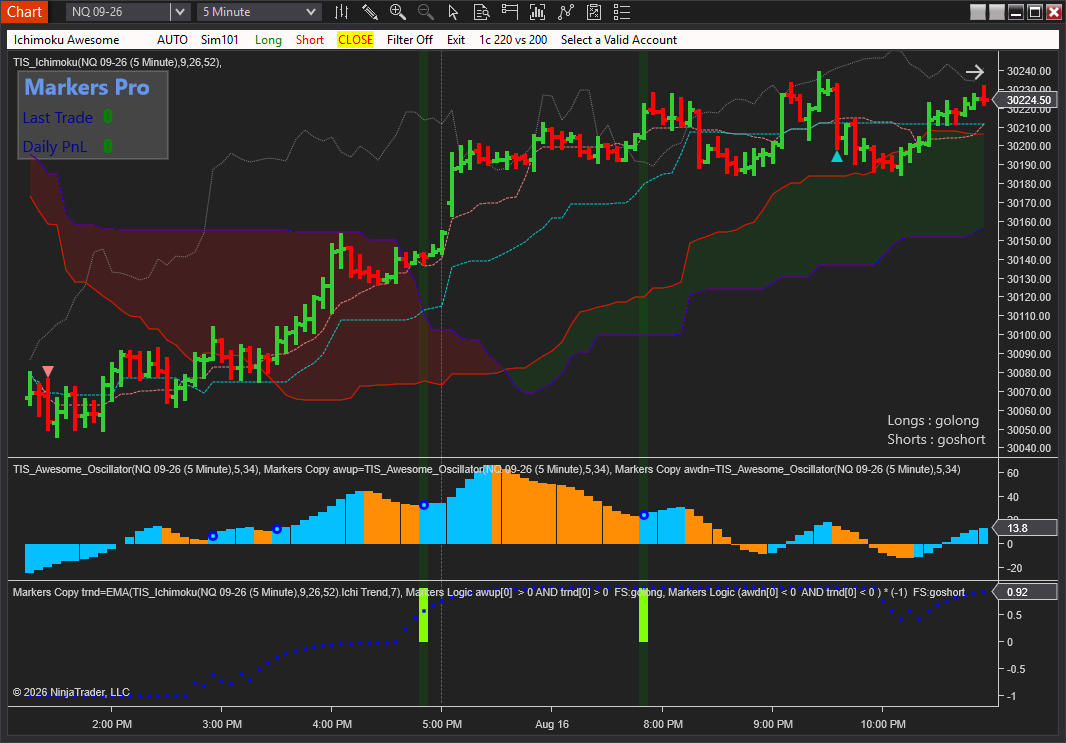
Task: Close the chart window
Action: (1054, 12)
